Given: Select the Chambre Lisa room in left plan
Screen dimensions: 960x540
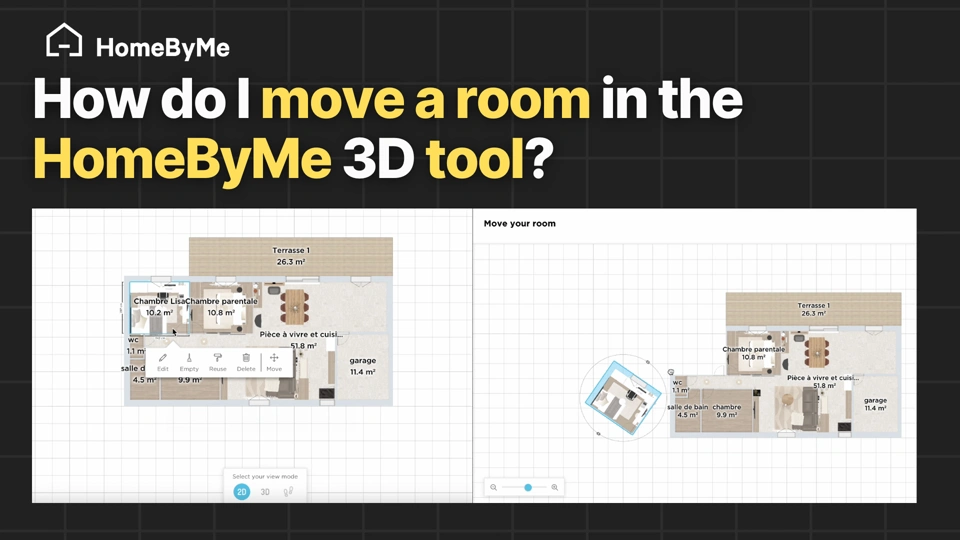Looking at the screenshot, I should (159, 309).
